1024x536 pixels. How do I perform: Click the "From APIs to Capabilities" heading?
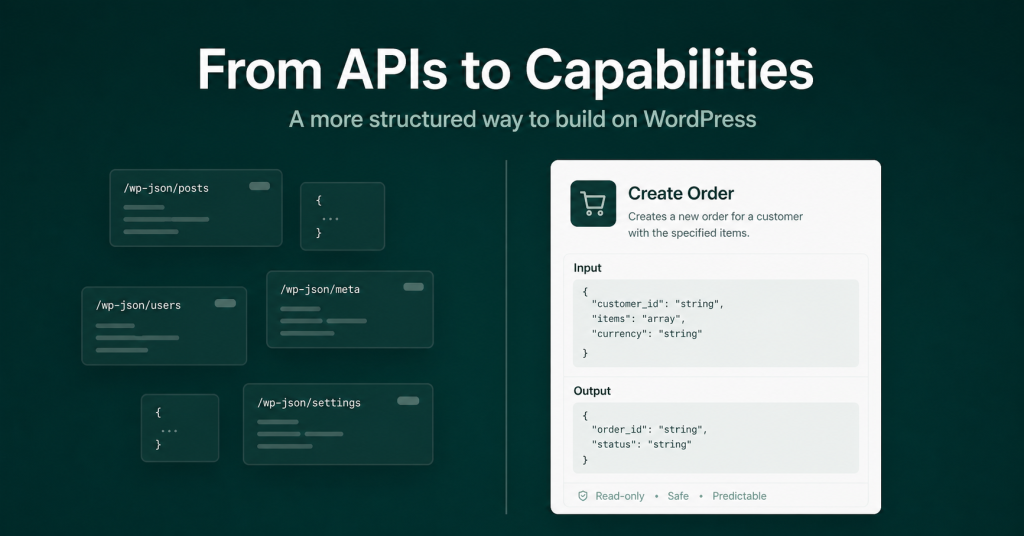[x=505, y=69]
